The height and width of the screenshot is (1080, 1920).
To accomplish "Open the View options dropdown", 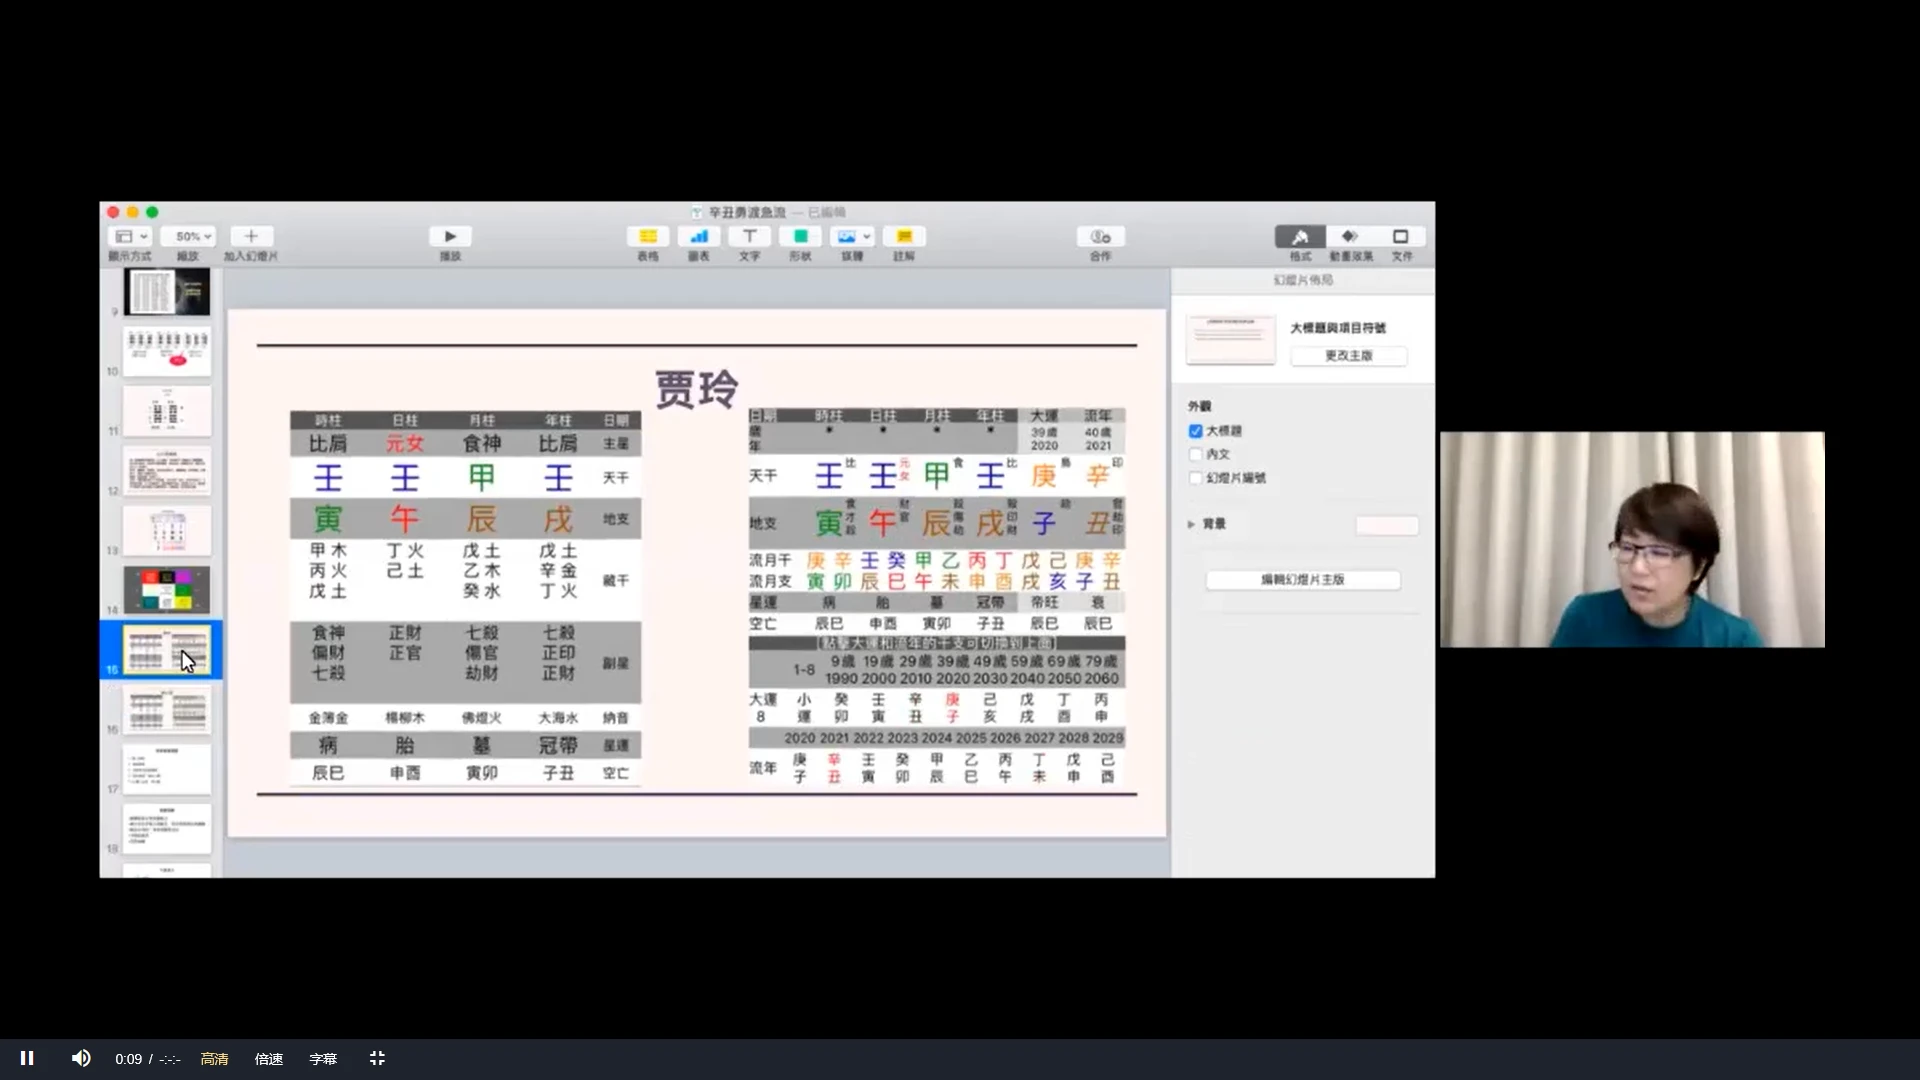I will click(x=131, y=237).
